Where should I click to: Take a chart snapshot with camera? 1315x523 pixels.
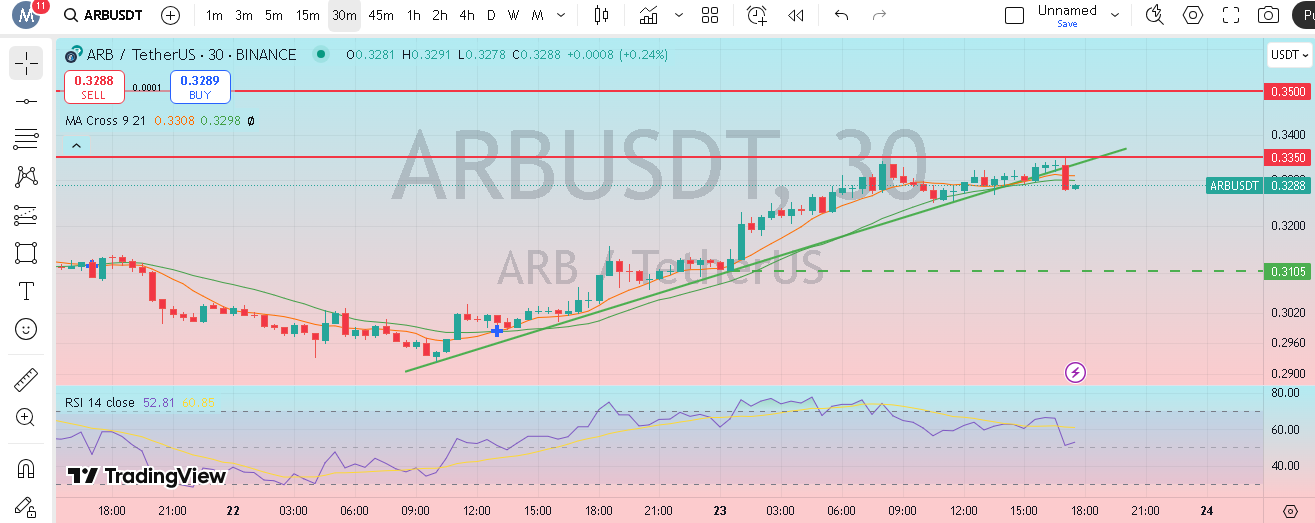1269,15
